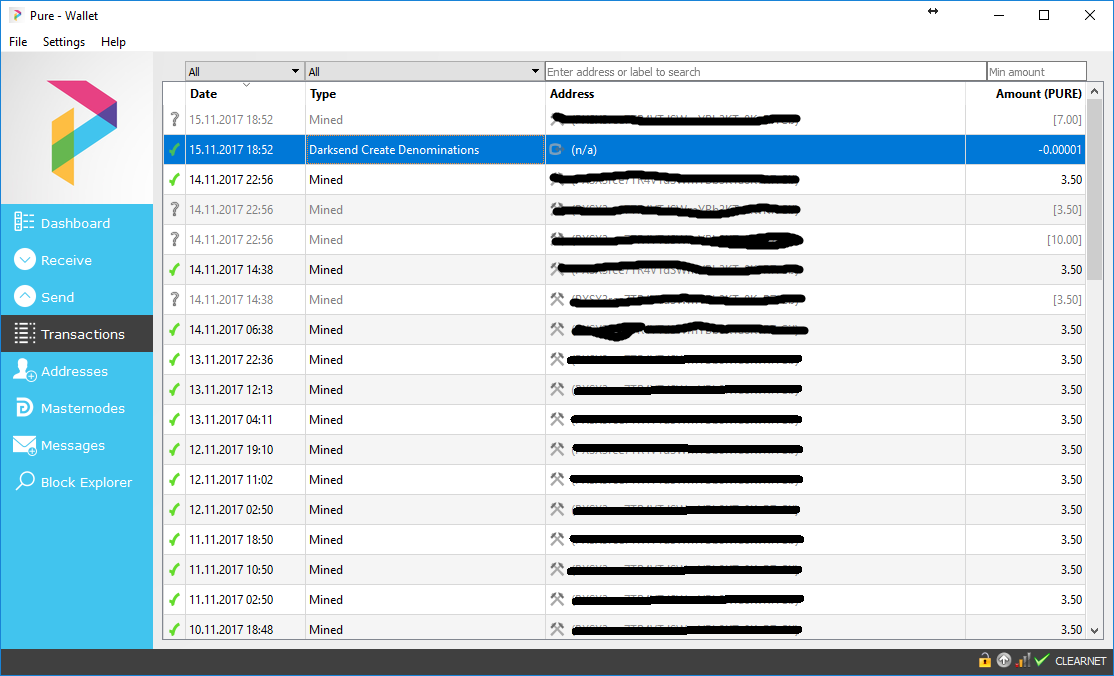Viewport: 1114px width, 676px height.
Task: Open the Send page icon
Action: (25, 296)
